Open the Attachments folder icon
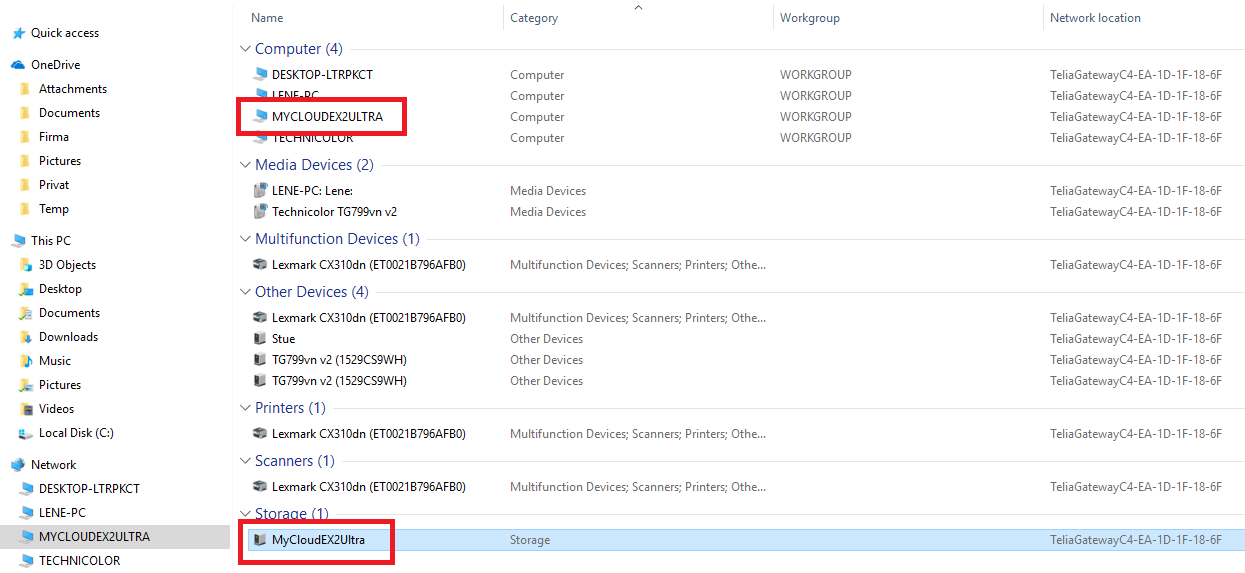This screenshot has height=573, width=1245. pyautogui.click(x=25, y=89)
